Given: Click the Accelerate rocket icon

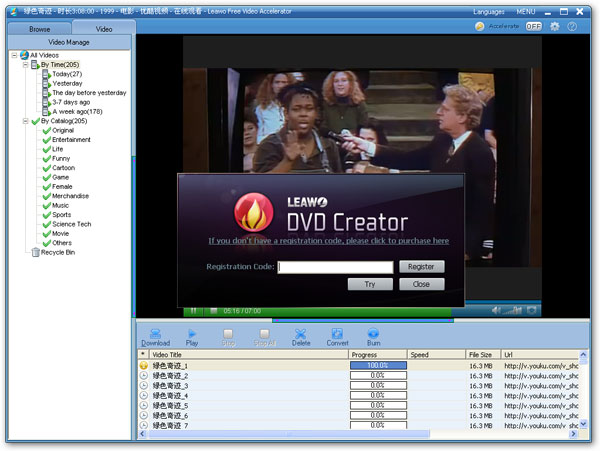Looking at the screenshot, I should (x=479, y=26).
